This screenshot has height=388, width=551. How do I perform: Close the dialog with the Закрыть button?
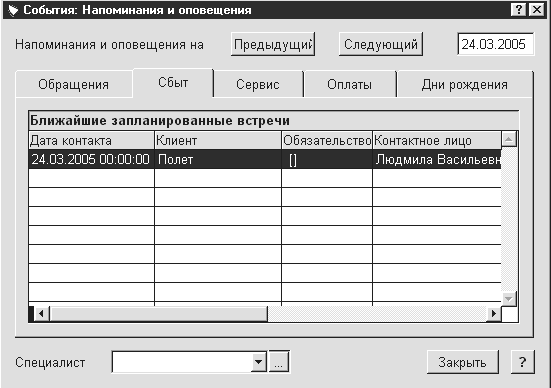pos(462,362)
